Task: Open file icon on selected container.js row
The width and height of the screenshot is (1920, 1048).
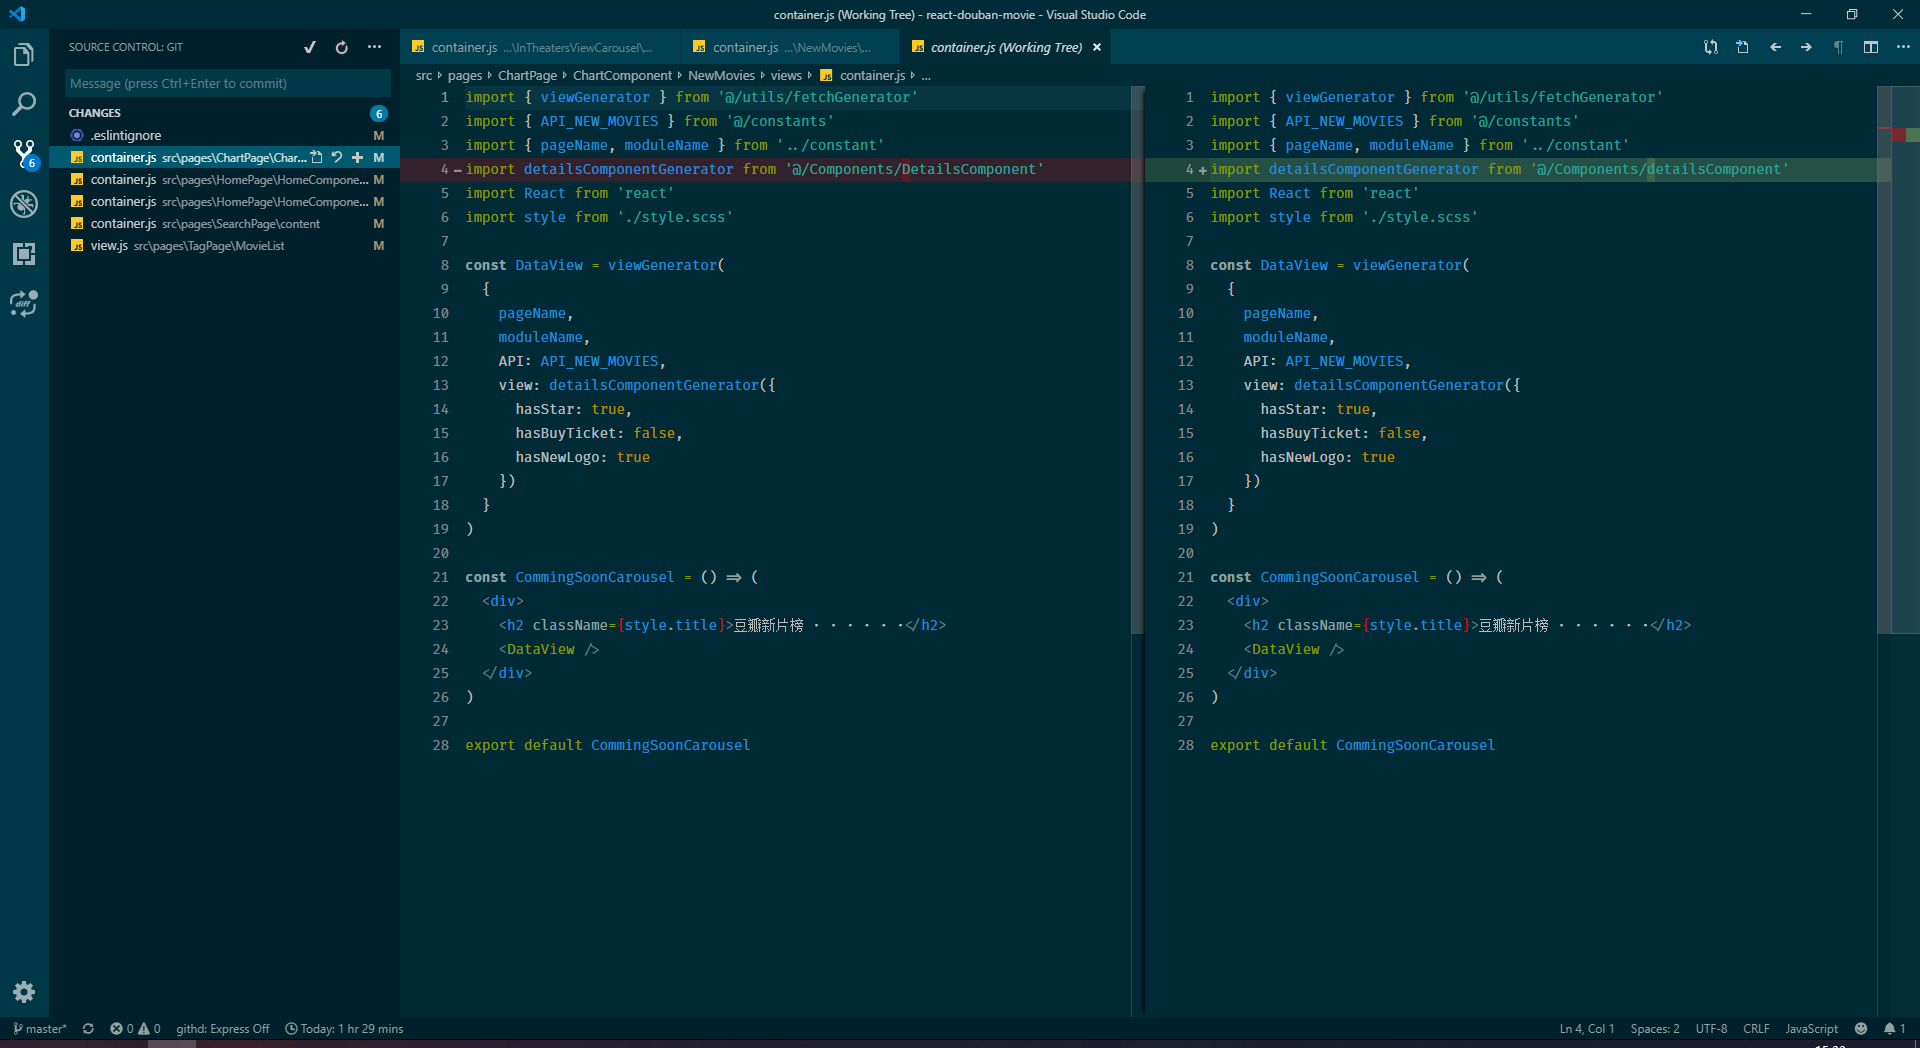Action: click(317, 157)
